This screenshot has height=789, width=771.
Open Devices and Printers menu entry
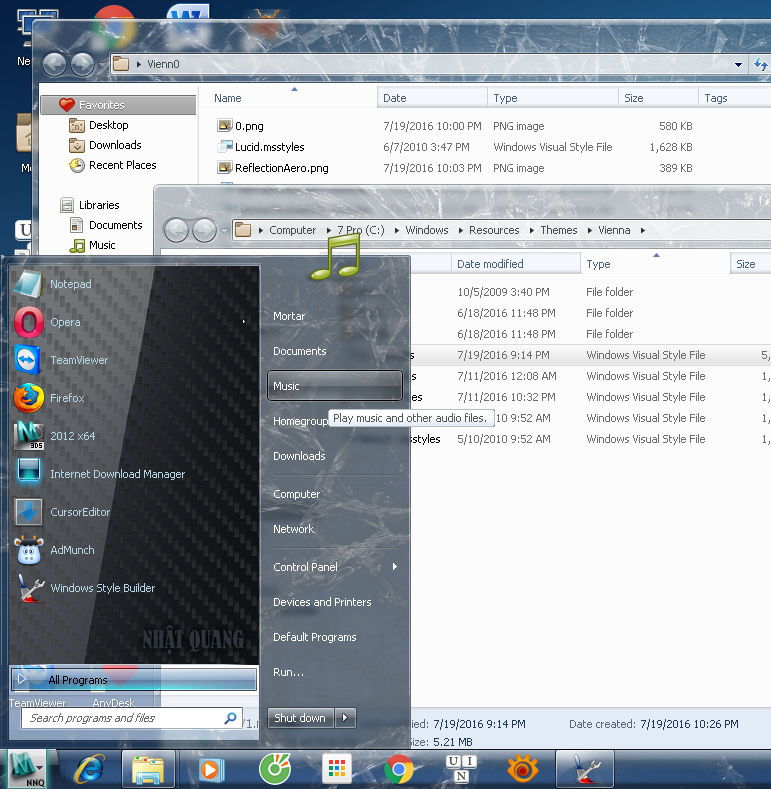click(x=322, y=602)
